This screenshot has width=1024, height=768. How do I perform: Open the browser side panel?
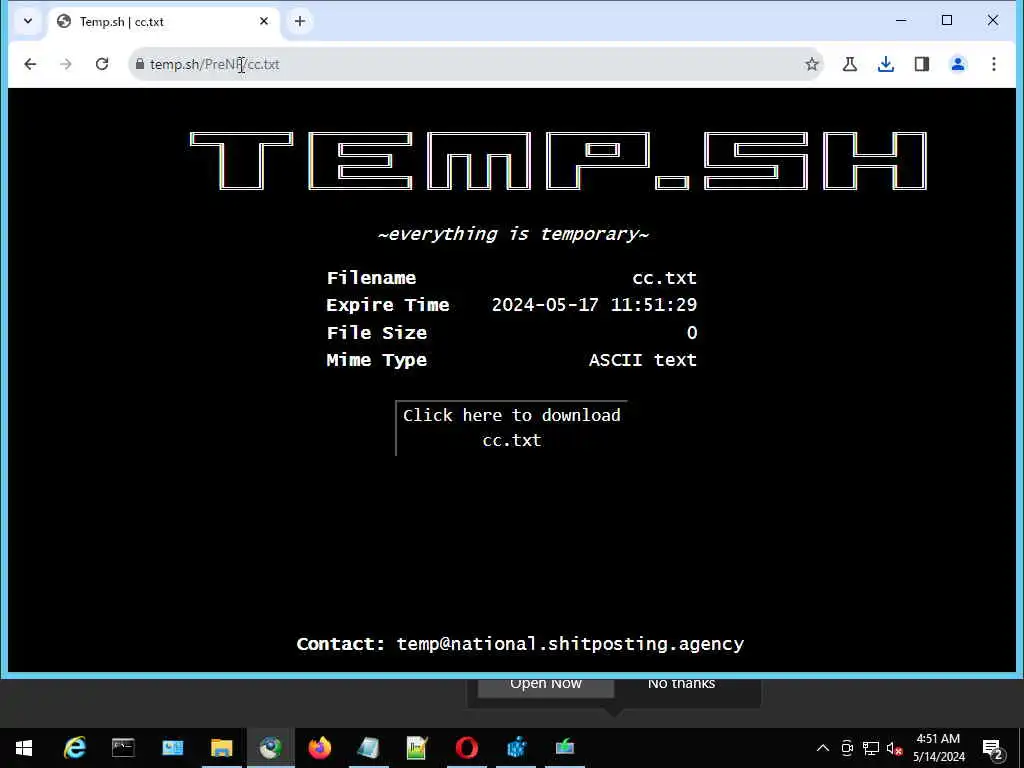tap(921, 64)
